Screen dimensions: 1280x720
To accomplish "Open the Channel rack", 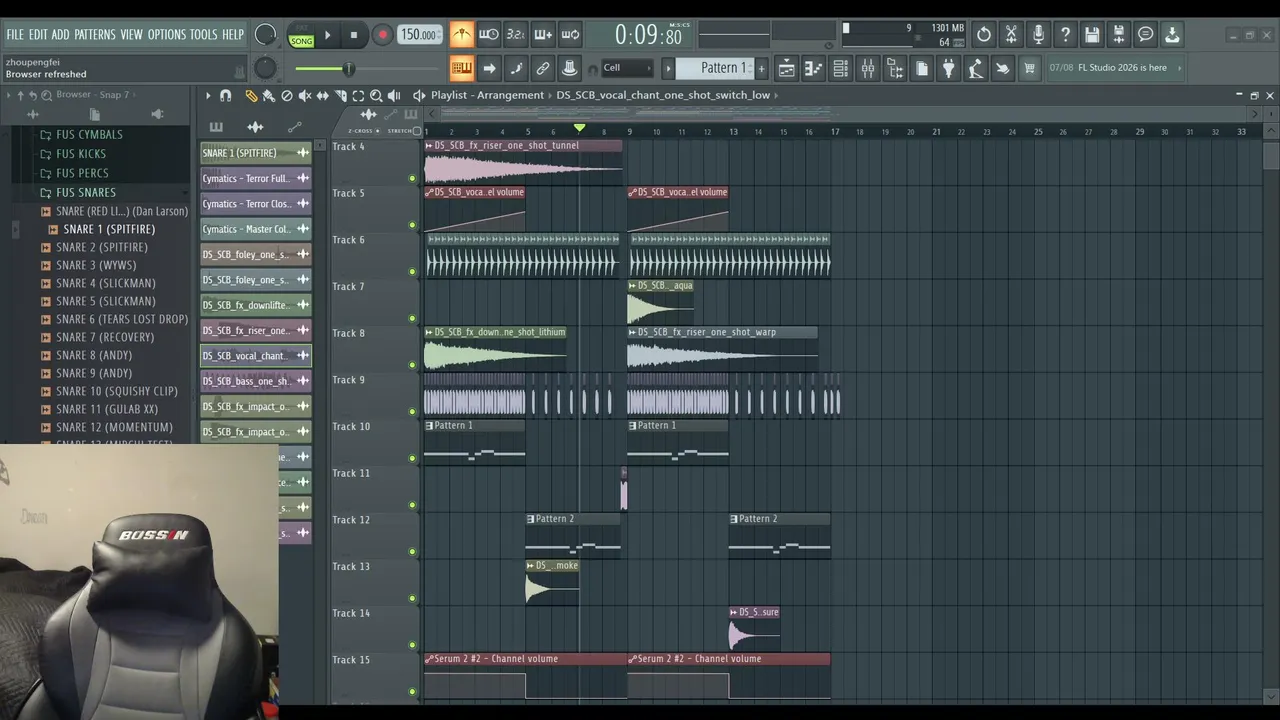I will coord(841,68).
